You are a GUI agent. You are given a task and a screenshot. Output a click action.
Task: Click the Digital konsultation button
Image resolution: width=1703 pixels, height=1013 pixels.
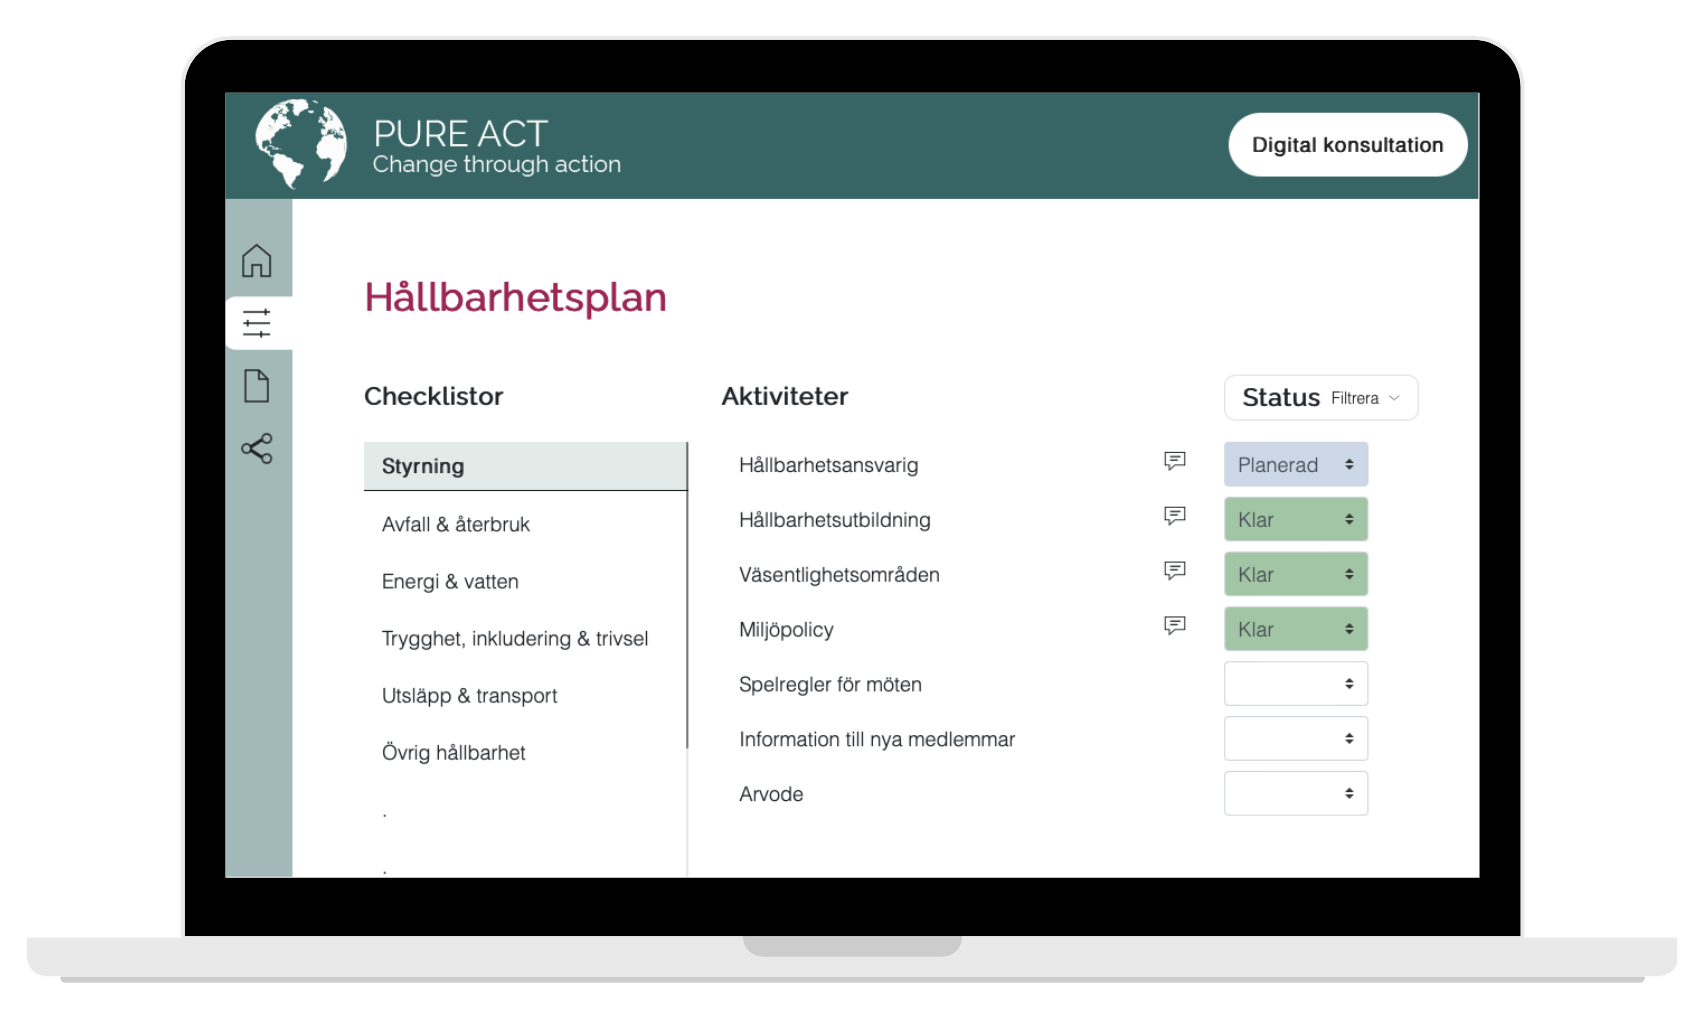coord(1347,144)
